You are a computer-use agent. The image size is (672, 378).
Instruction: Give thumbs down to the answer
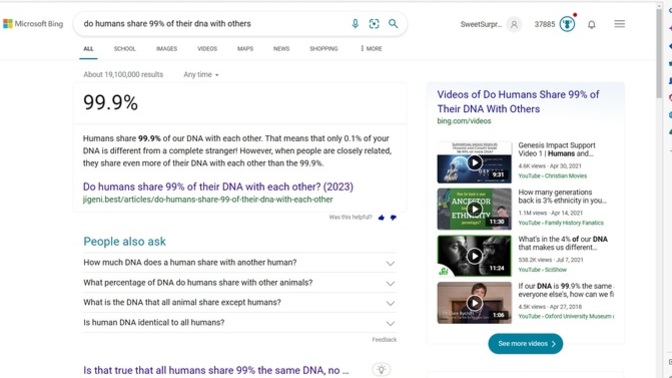[x=393, y=218]
